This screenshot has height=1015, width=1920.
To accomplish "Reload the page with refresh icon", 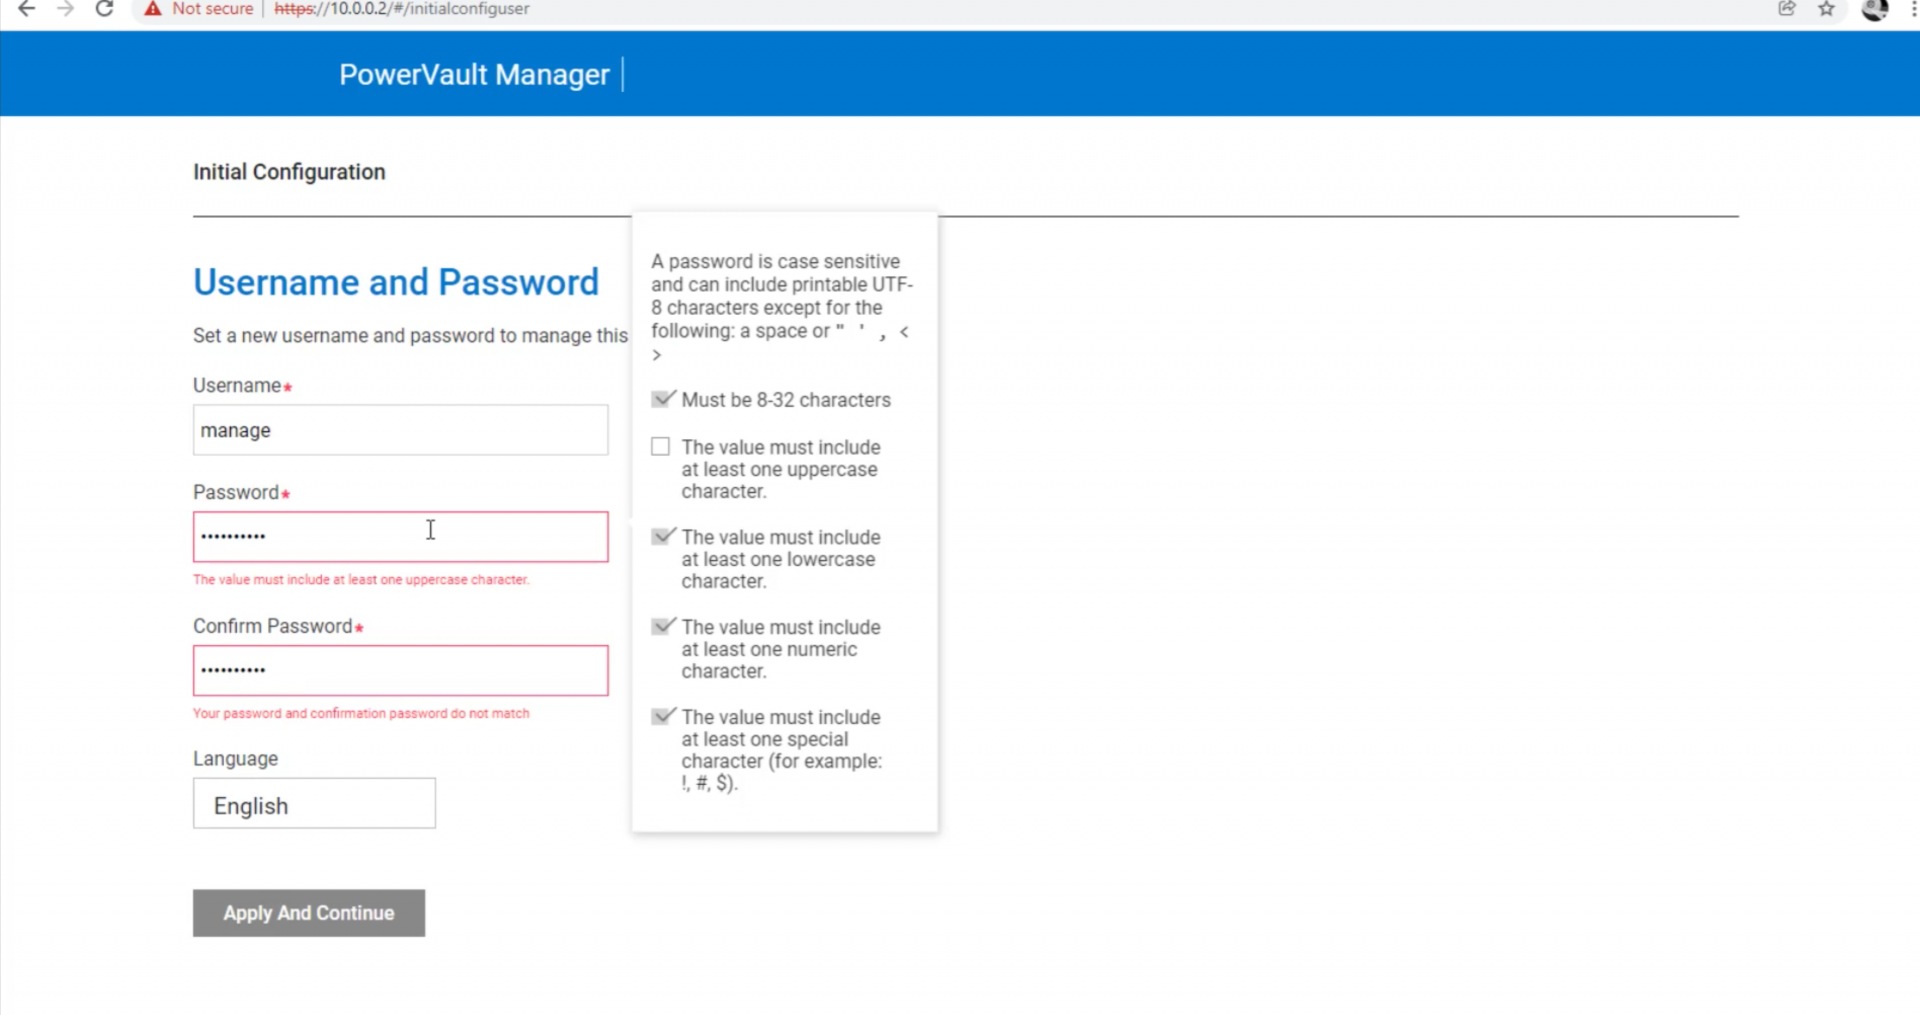I will (104, 9).
